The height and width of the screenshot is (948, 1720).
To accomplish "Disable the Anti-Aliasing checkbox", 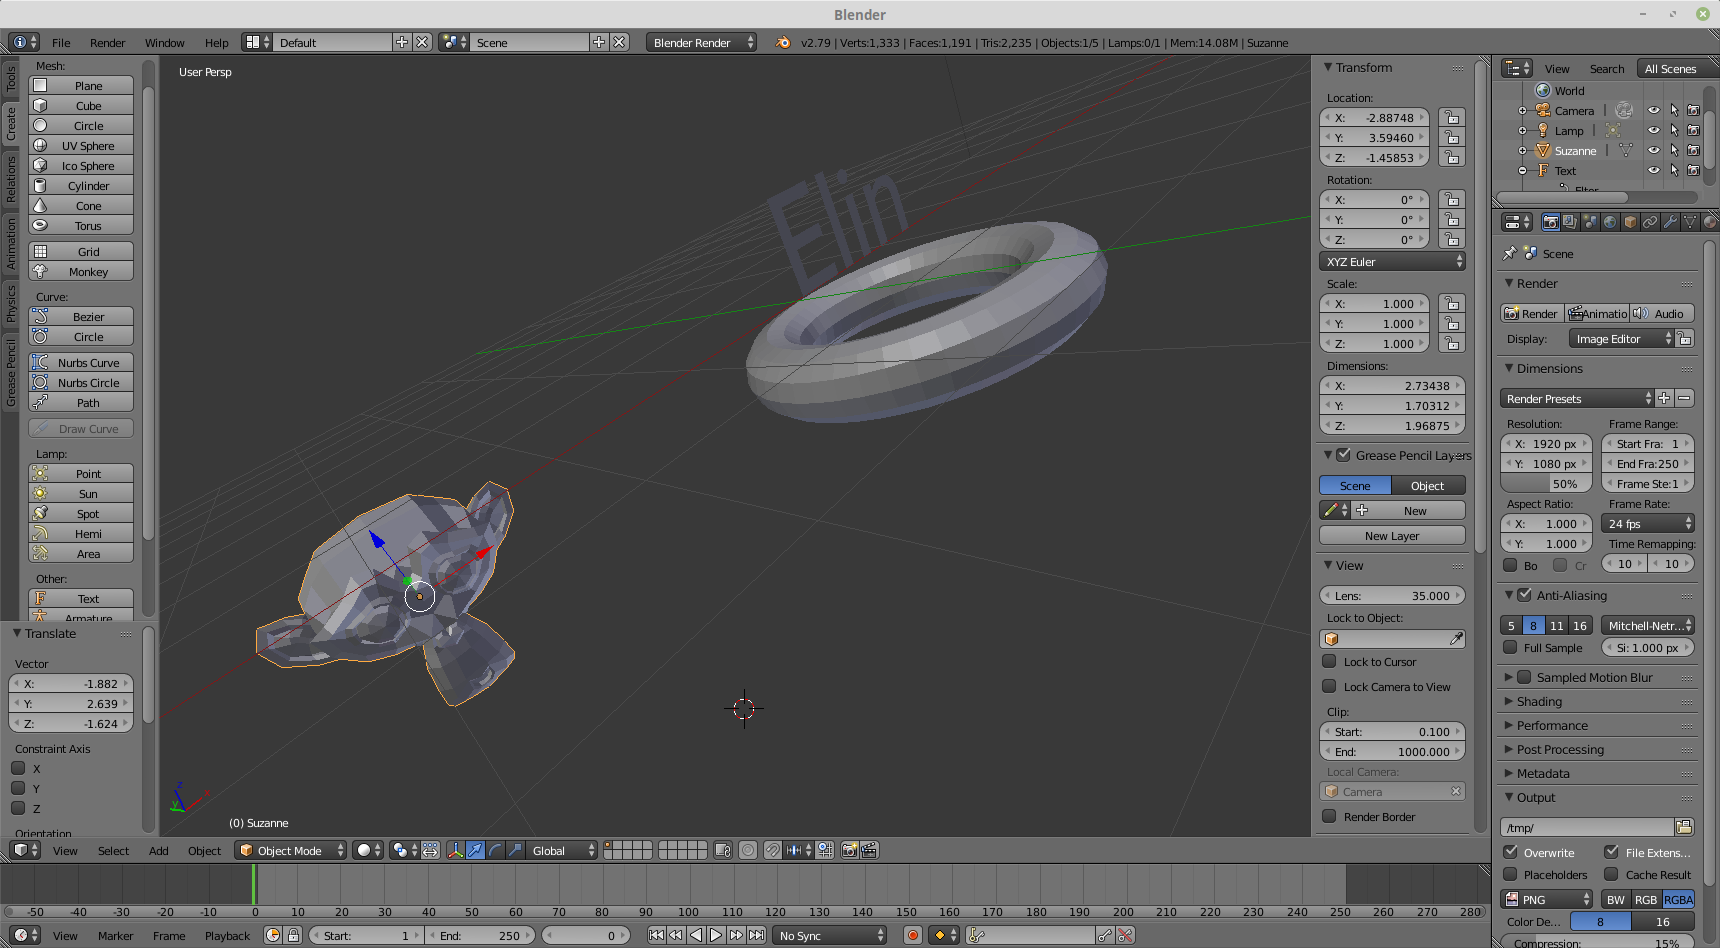I will pyautogui.click(x=1525, y=595).
